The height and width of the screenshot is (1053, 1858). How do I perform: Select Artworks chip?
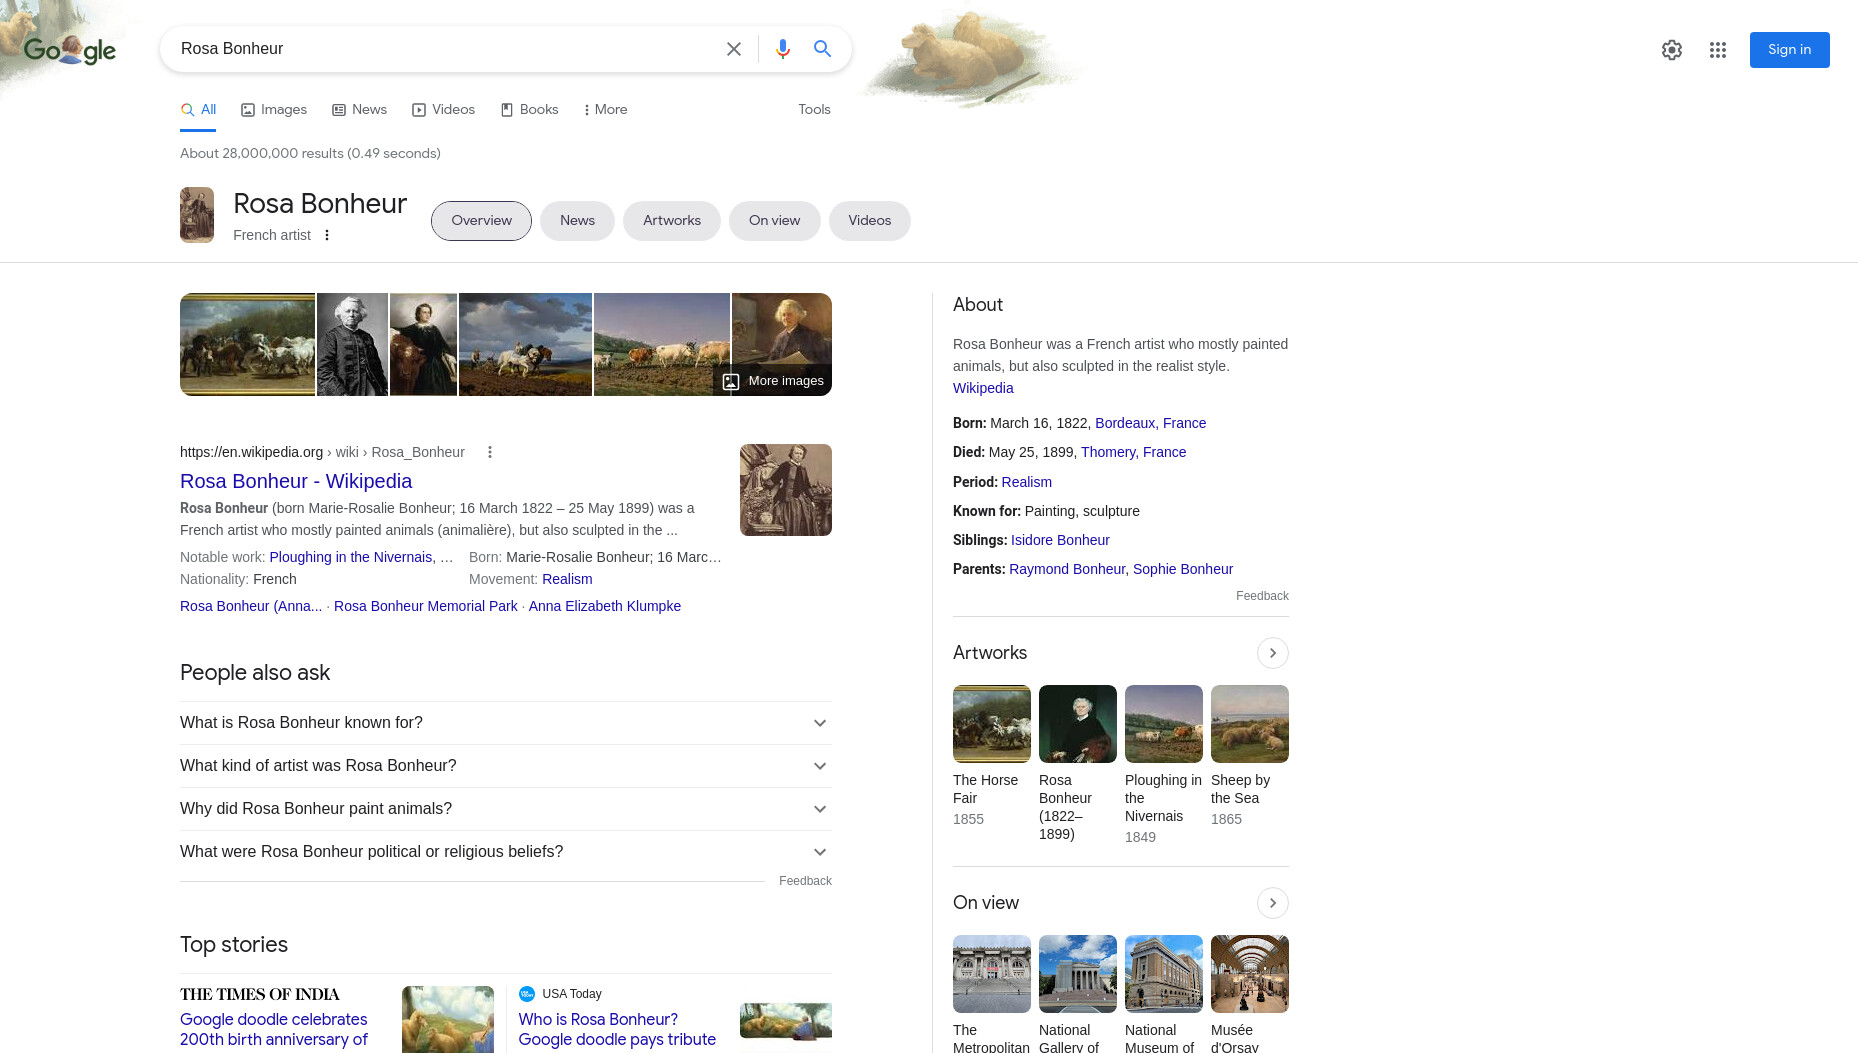[x=672, y=221]
